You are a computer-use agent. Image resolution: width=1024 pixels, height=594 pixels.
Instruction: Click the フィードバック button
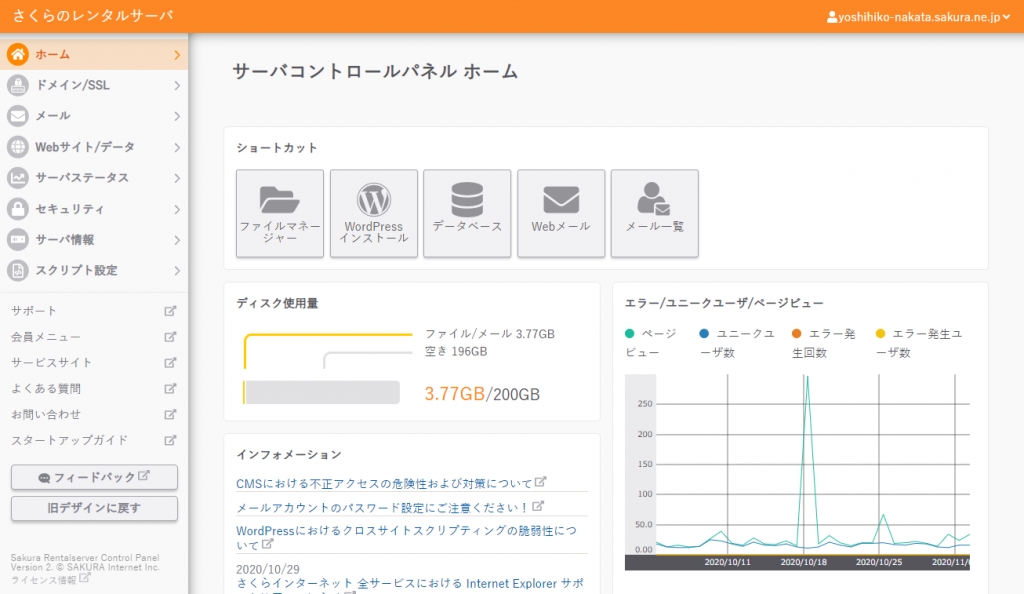(94, 477)
